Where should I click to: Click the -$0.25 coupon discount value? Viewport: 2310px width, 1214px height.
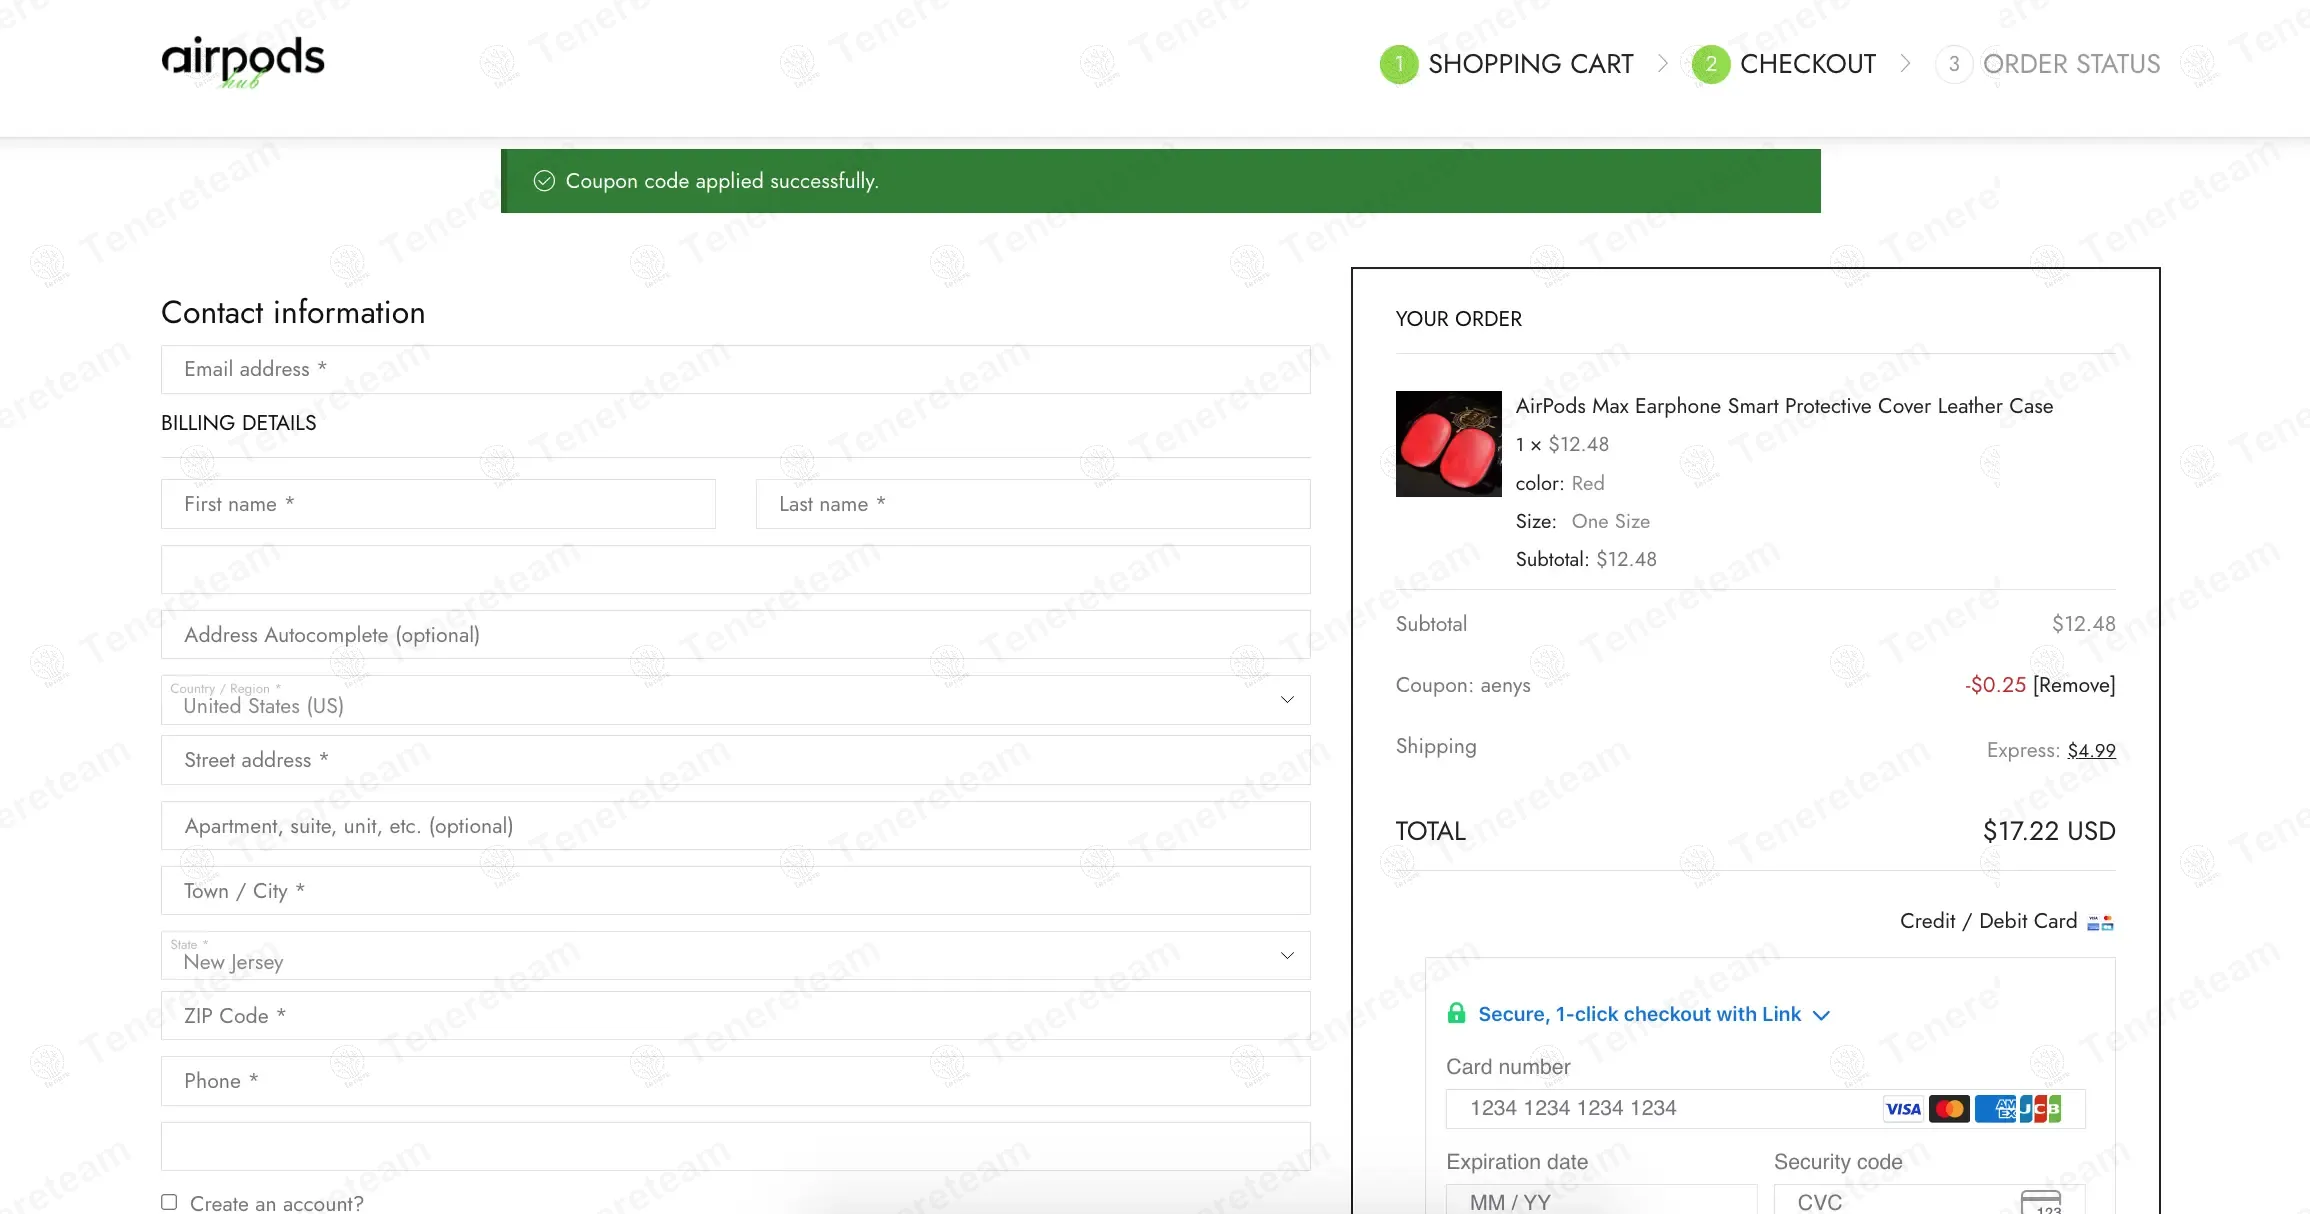(x=1995, y=685)
